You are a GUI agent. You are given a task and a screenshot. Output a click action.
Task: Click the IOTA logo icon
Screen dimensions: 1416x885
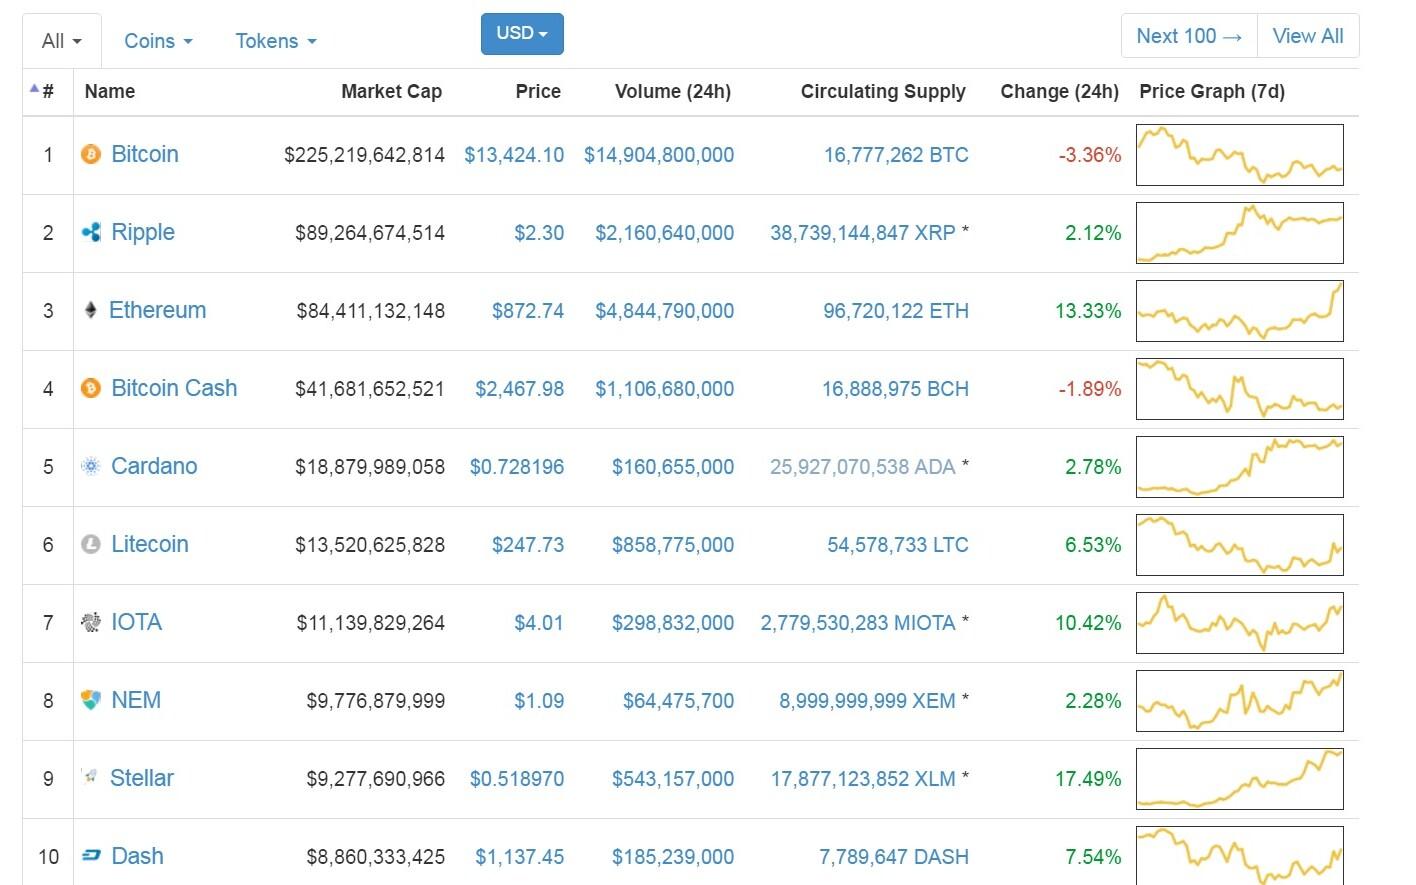point(91,622)
